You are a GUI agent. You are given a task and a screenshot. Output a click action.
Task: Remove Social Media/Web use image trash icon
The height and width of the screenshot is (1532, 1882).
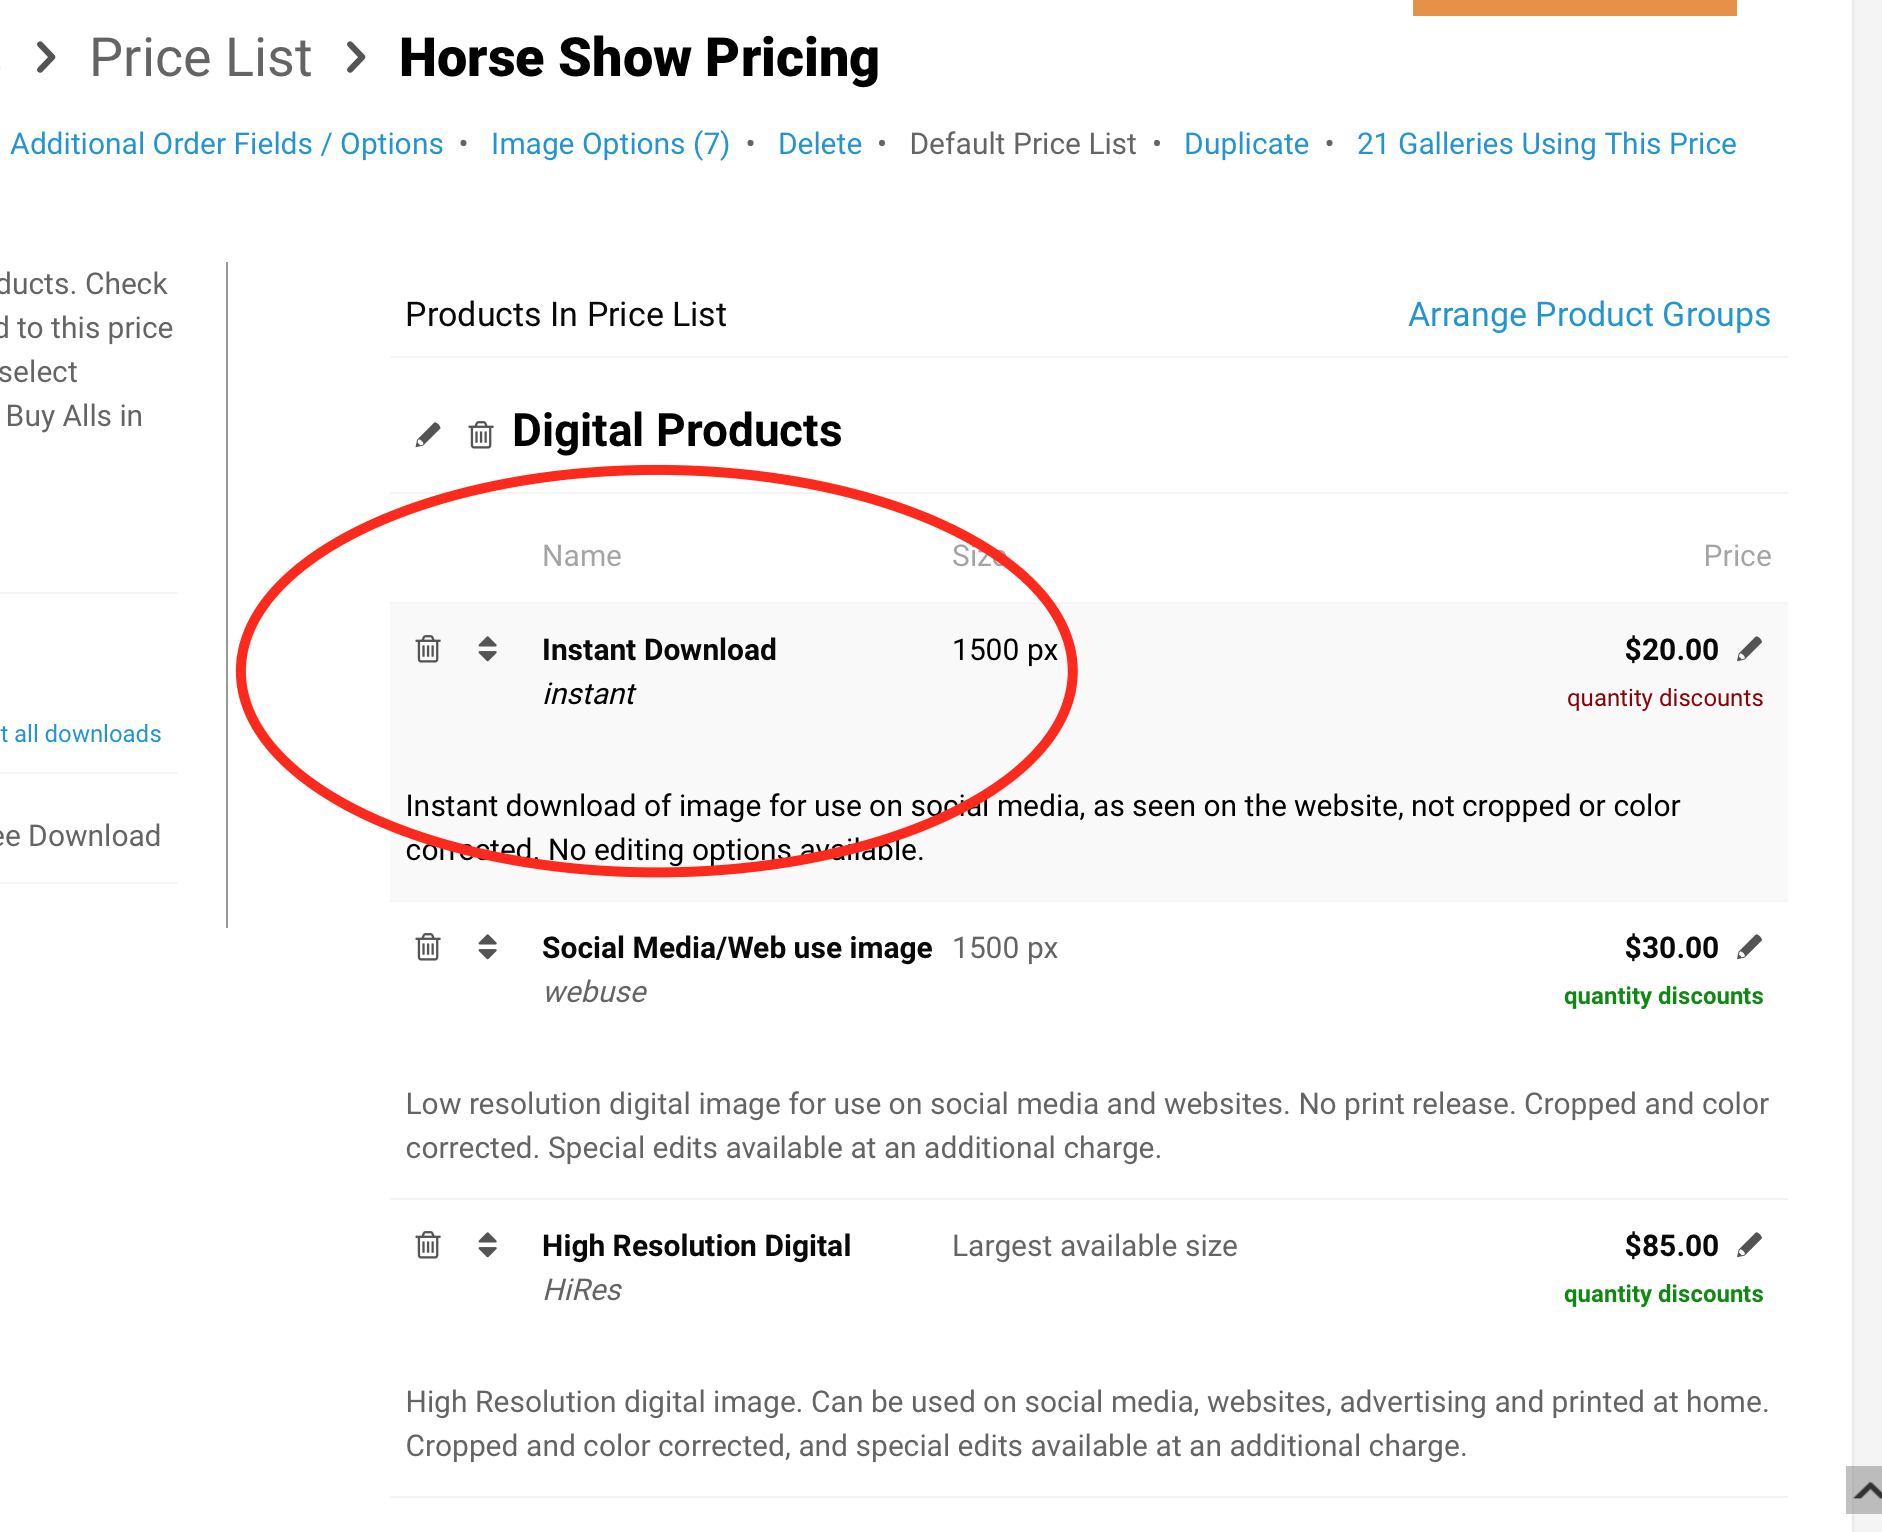pos(428,947)
